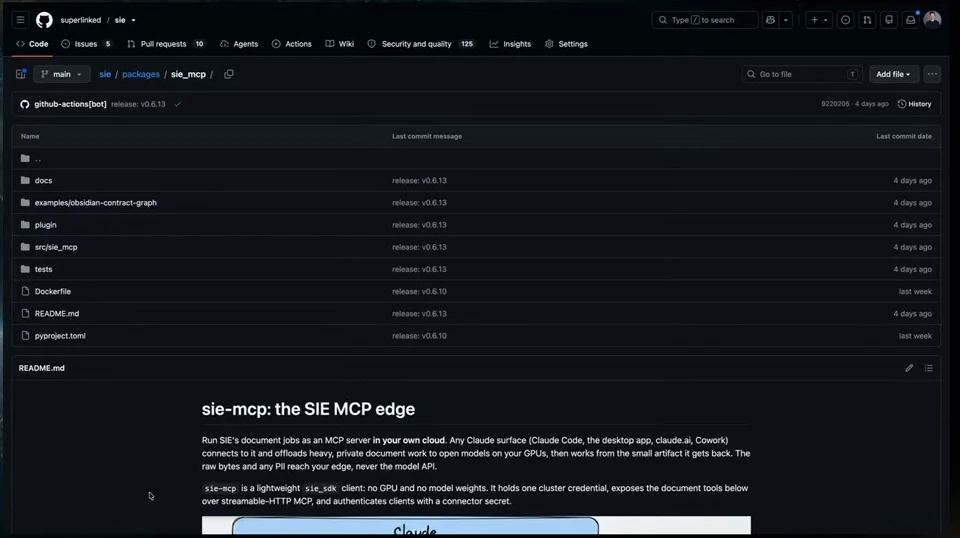Edit README with the pencil icon
The width and height of the screenshot is (960, 538).
909,368
